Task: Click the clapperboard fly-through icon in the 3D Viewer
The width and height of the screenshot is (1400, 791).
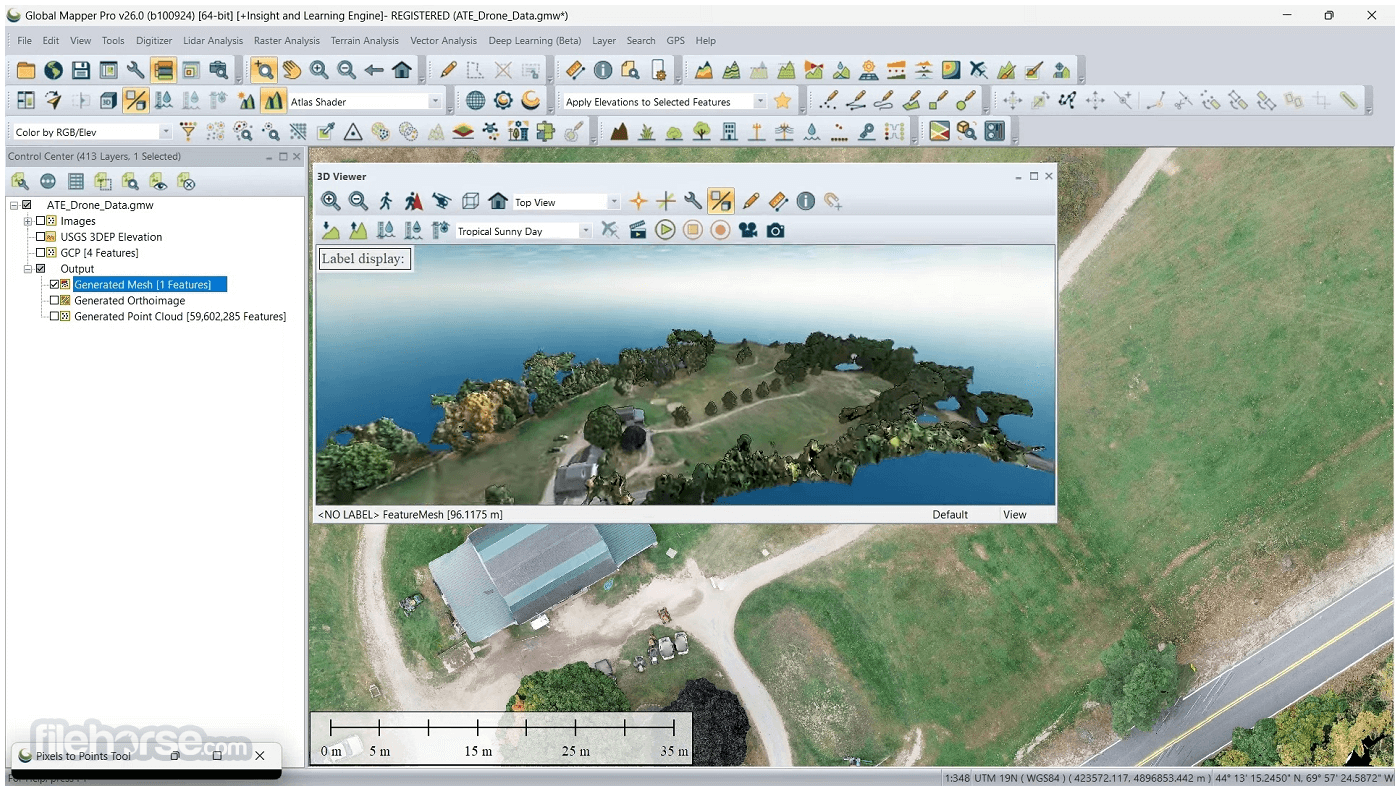Action: (x=637, y=230)
